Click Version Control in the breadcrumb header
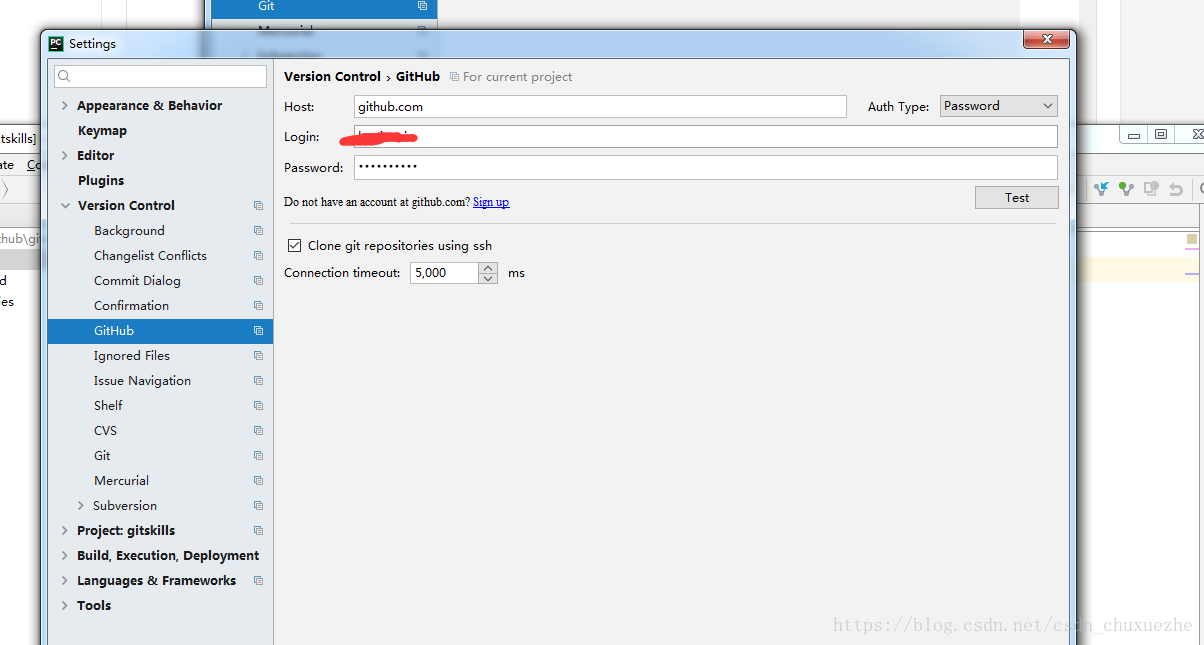The width and height of the screenshot is (1204, 645). click(332, 76)
